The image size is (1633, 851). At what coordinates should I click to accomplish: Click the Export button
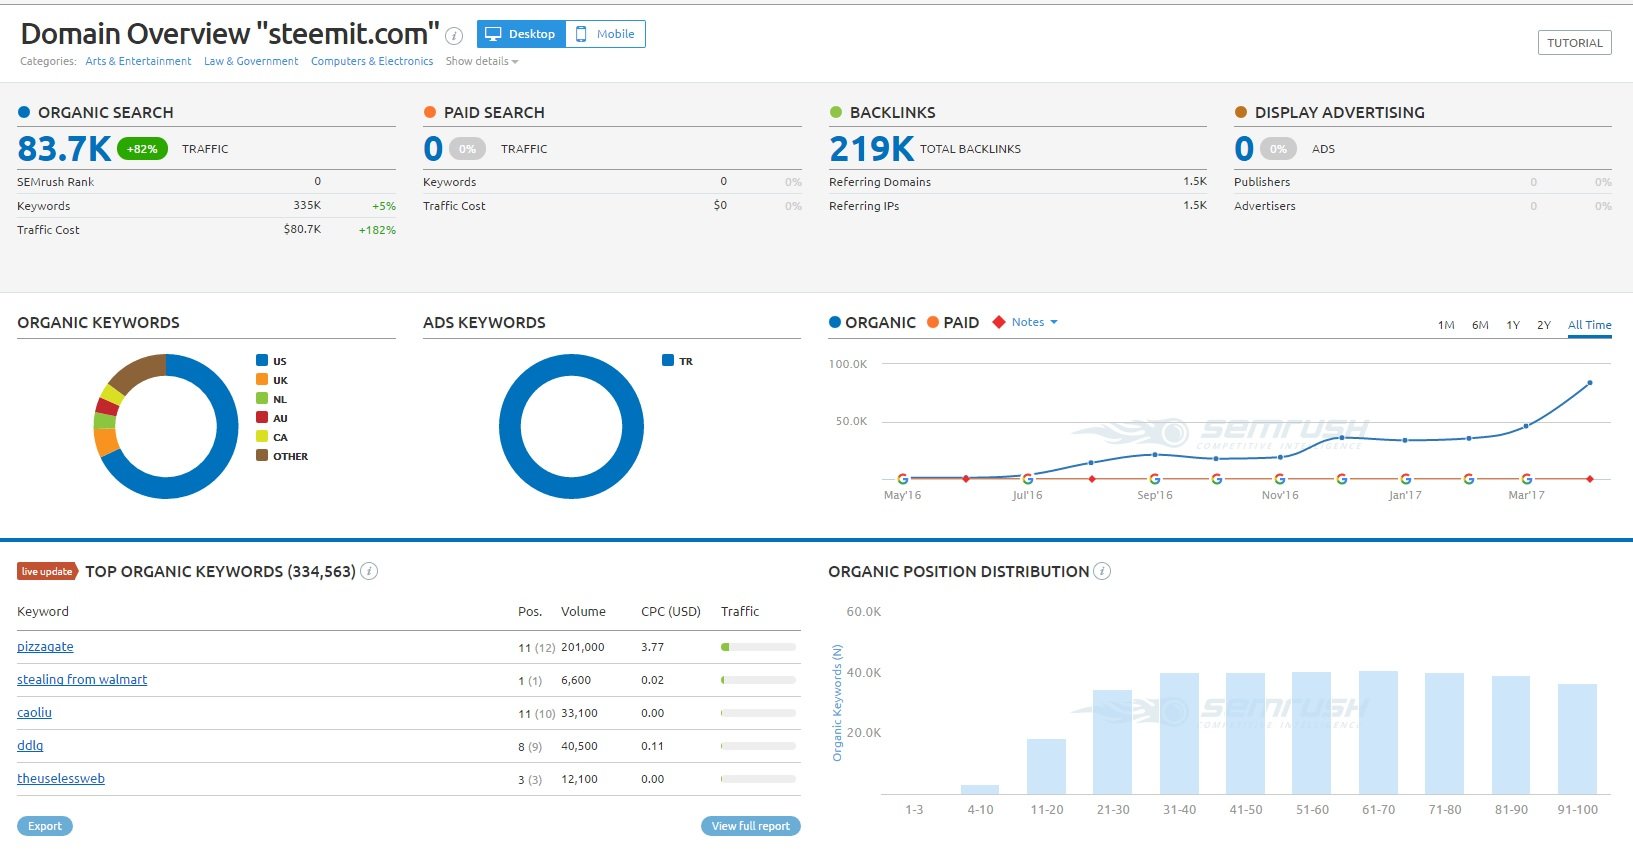coord(45,826)
